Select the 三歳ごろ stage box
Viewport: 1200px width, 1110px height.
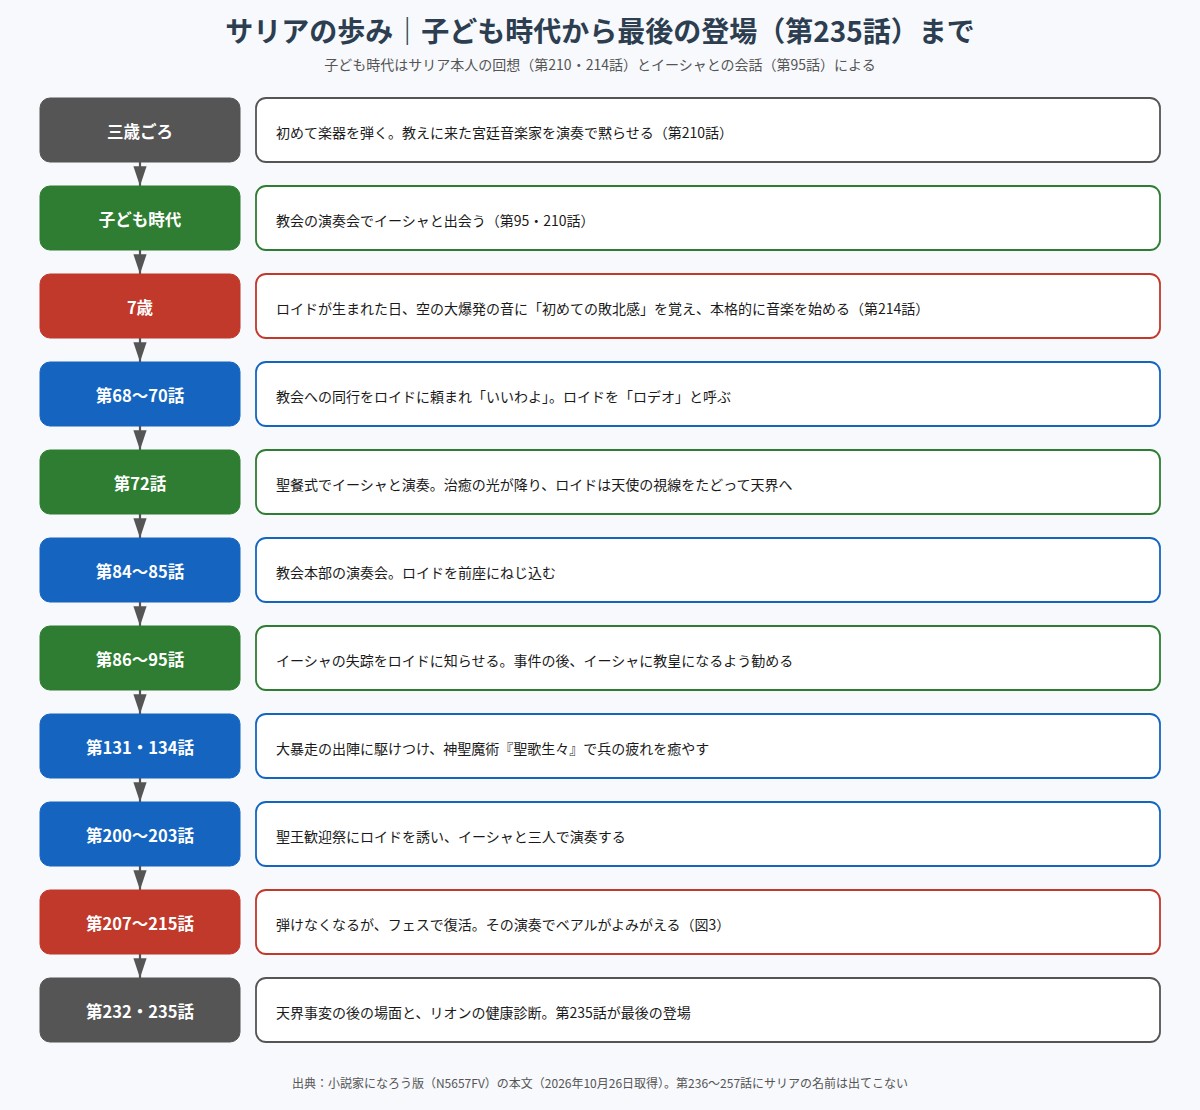click(140, 130)
